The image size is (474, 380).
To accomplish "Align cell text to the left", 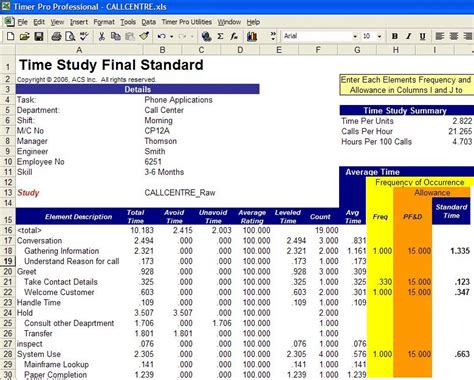I will [440, 36].
